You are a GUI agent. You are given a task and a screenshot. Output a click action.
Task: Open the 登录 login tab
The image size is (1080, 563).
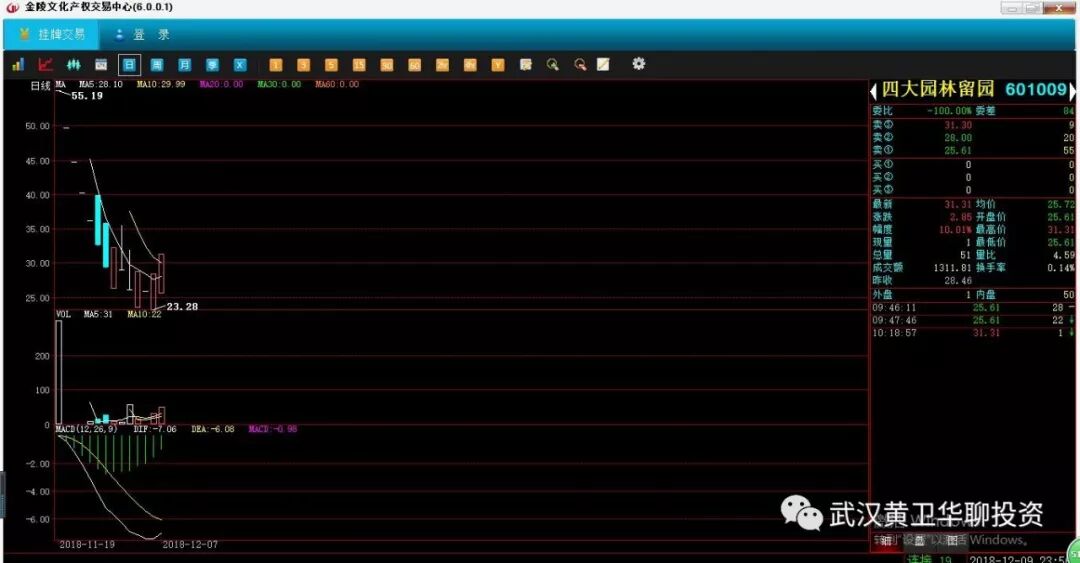(x=141, y=34)
